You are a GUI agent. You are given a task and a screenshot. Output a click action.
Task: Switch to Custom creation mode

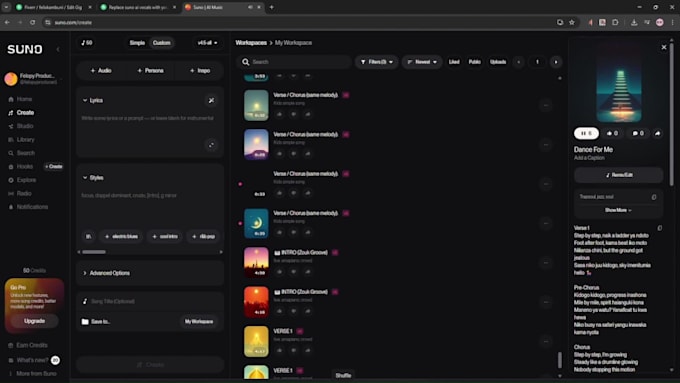coord(161,43)
